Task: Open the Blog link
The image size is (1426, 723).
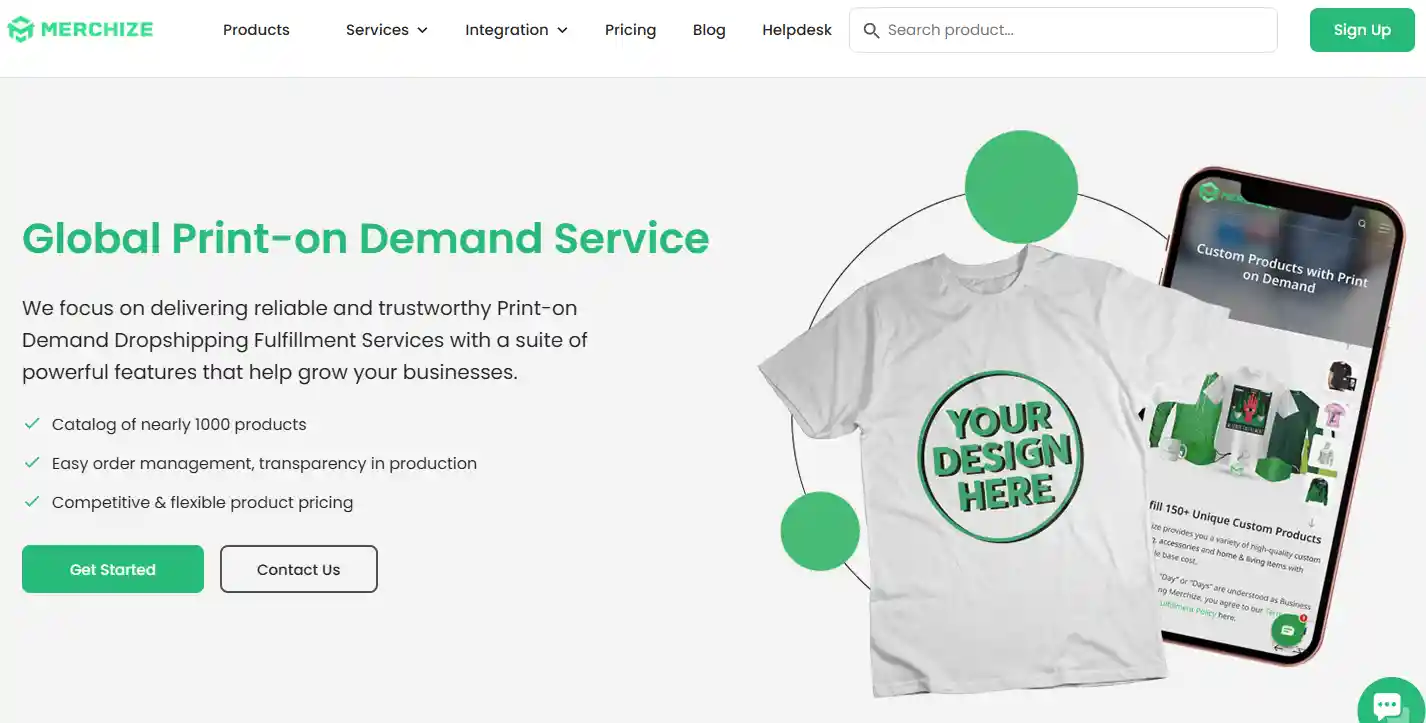Action: coord(709,30)
